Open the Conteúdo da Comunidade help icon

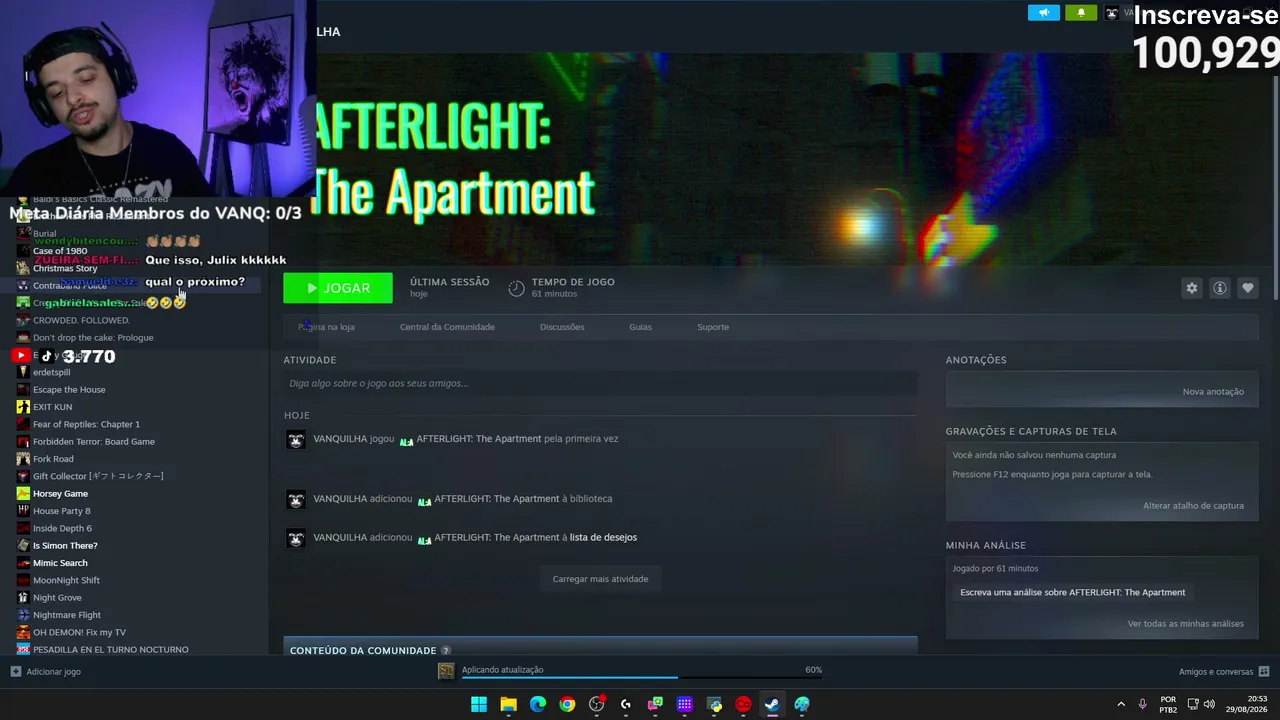(446, 651)
